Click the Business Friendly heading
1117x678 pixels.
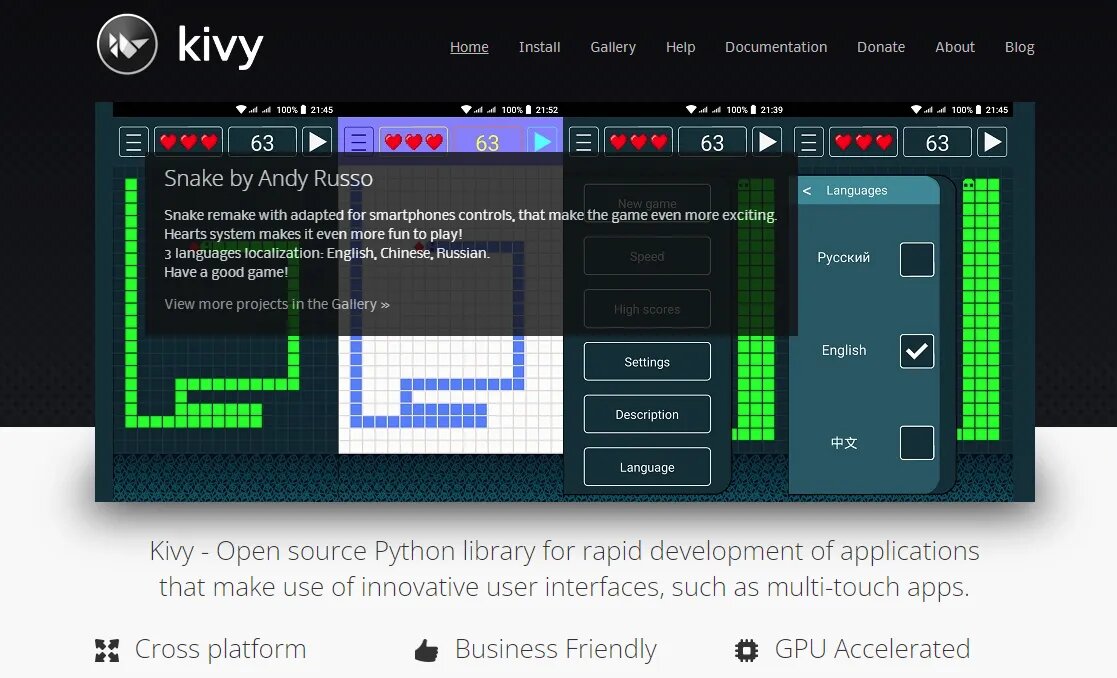(556, 650)
